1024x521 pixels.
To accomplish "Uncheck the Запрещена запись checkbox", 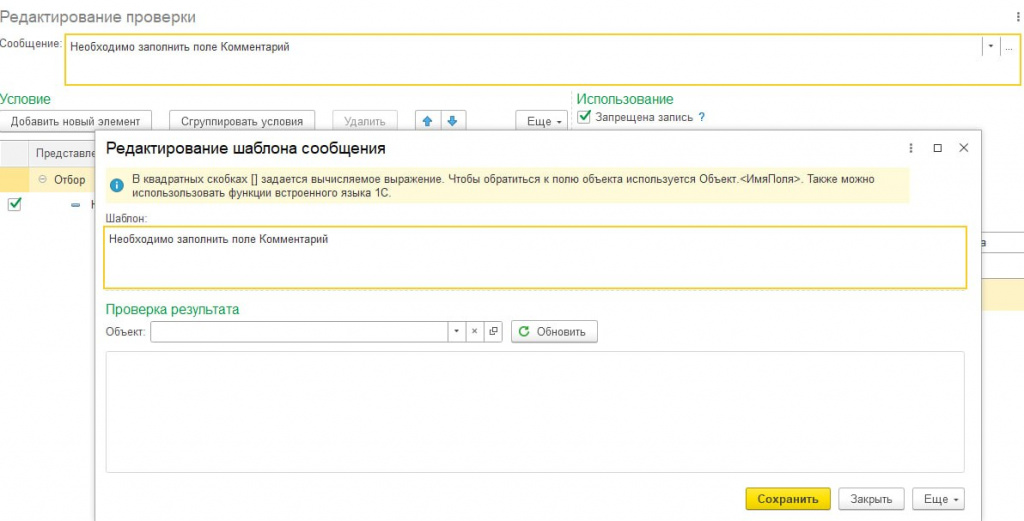I will (x=585, y=117).
